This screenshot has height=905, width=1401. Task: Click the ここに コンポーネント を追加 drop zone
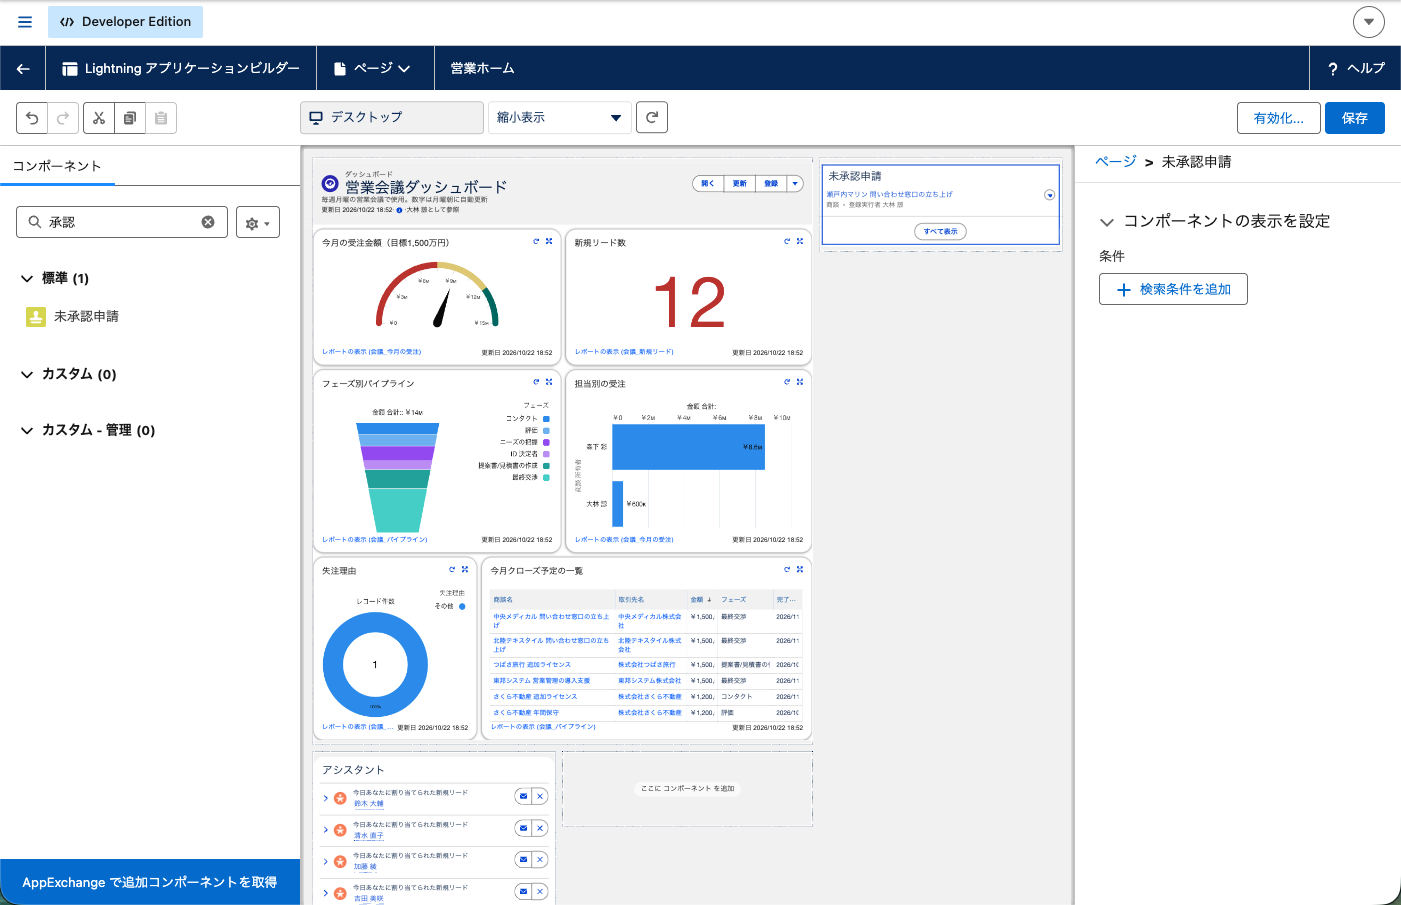[x=688, y=789]
